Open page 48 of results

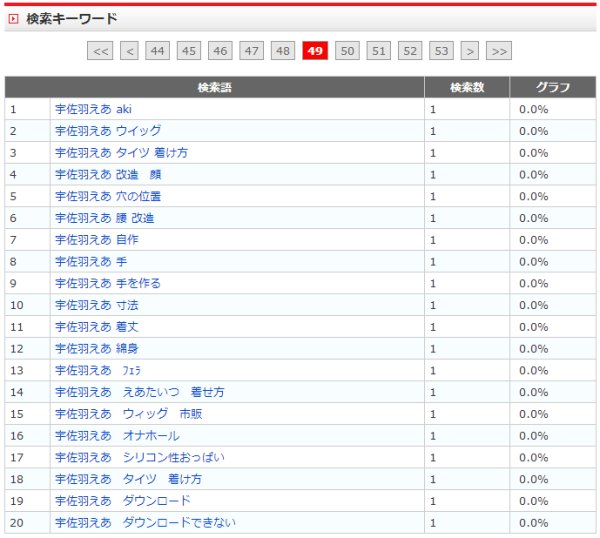pyautogui.click(x=283, y=51)
